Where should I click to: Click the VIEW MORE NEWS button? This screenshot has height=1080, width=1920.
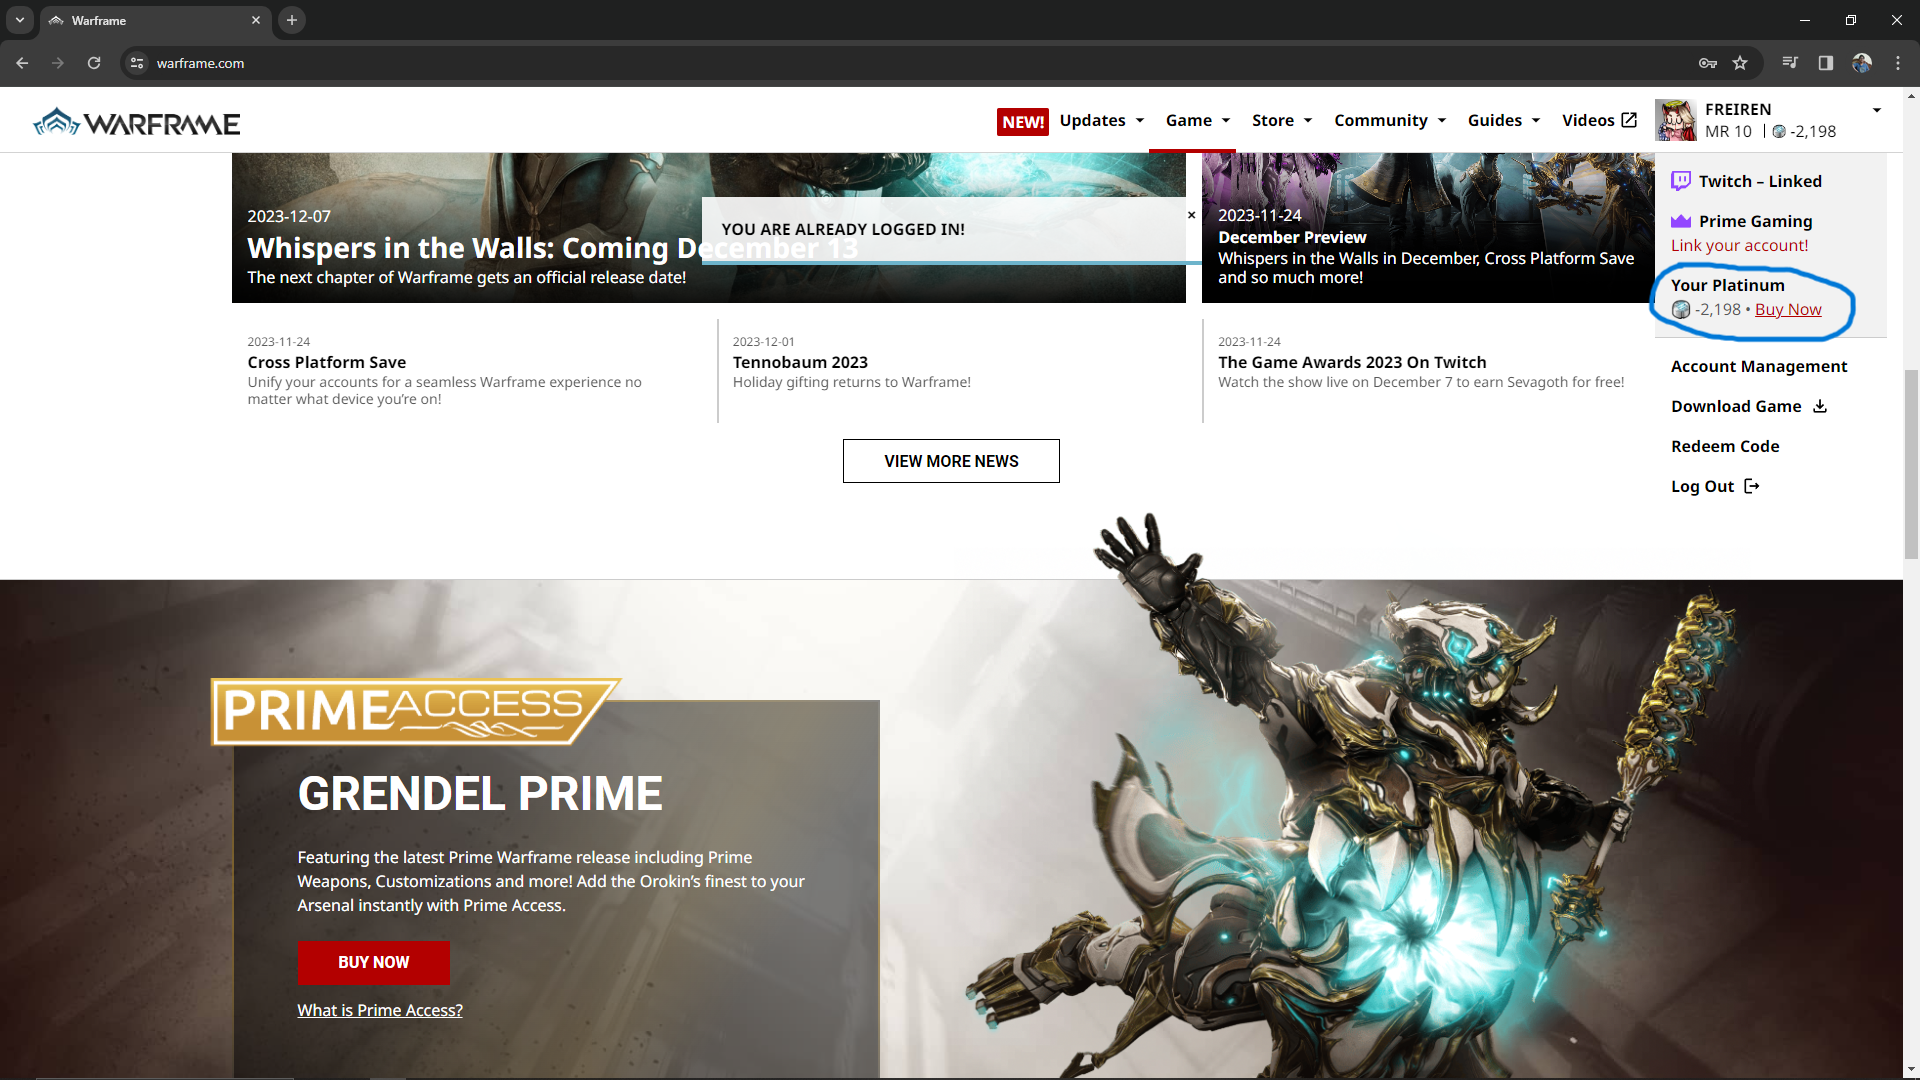951,461
